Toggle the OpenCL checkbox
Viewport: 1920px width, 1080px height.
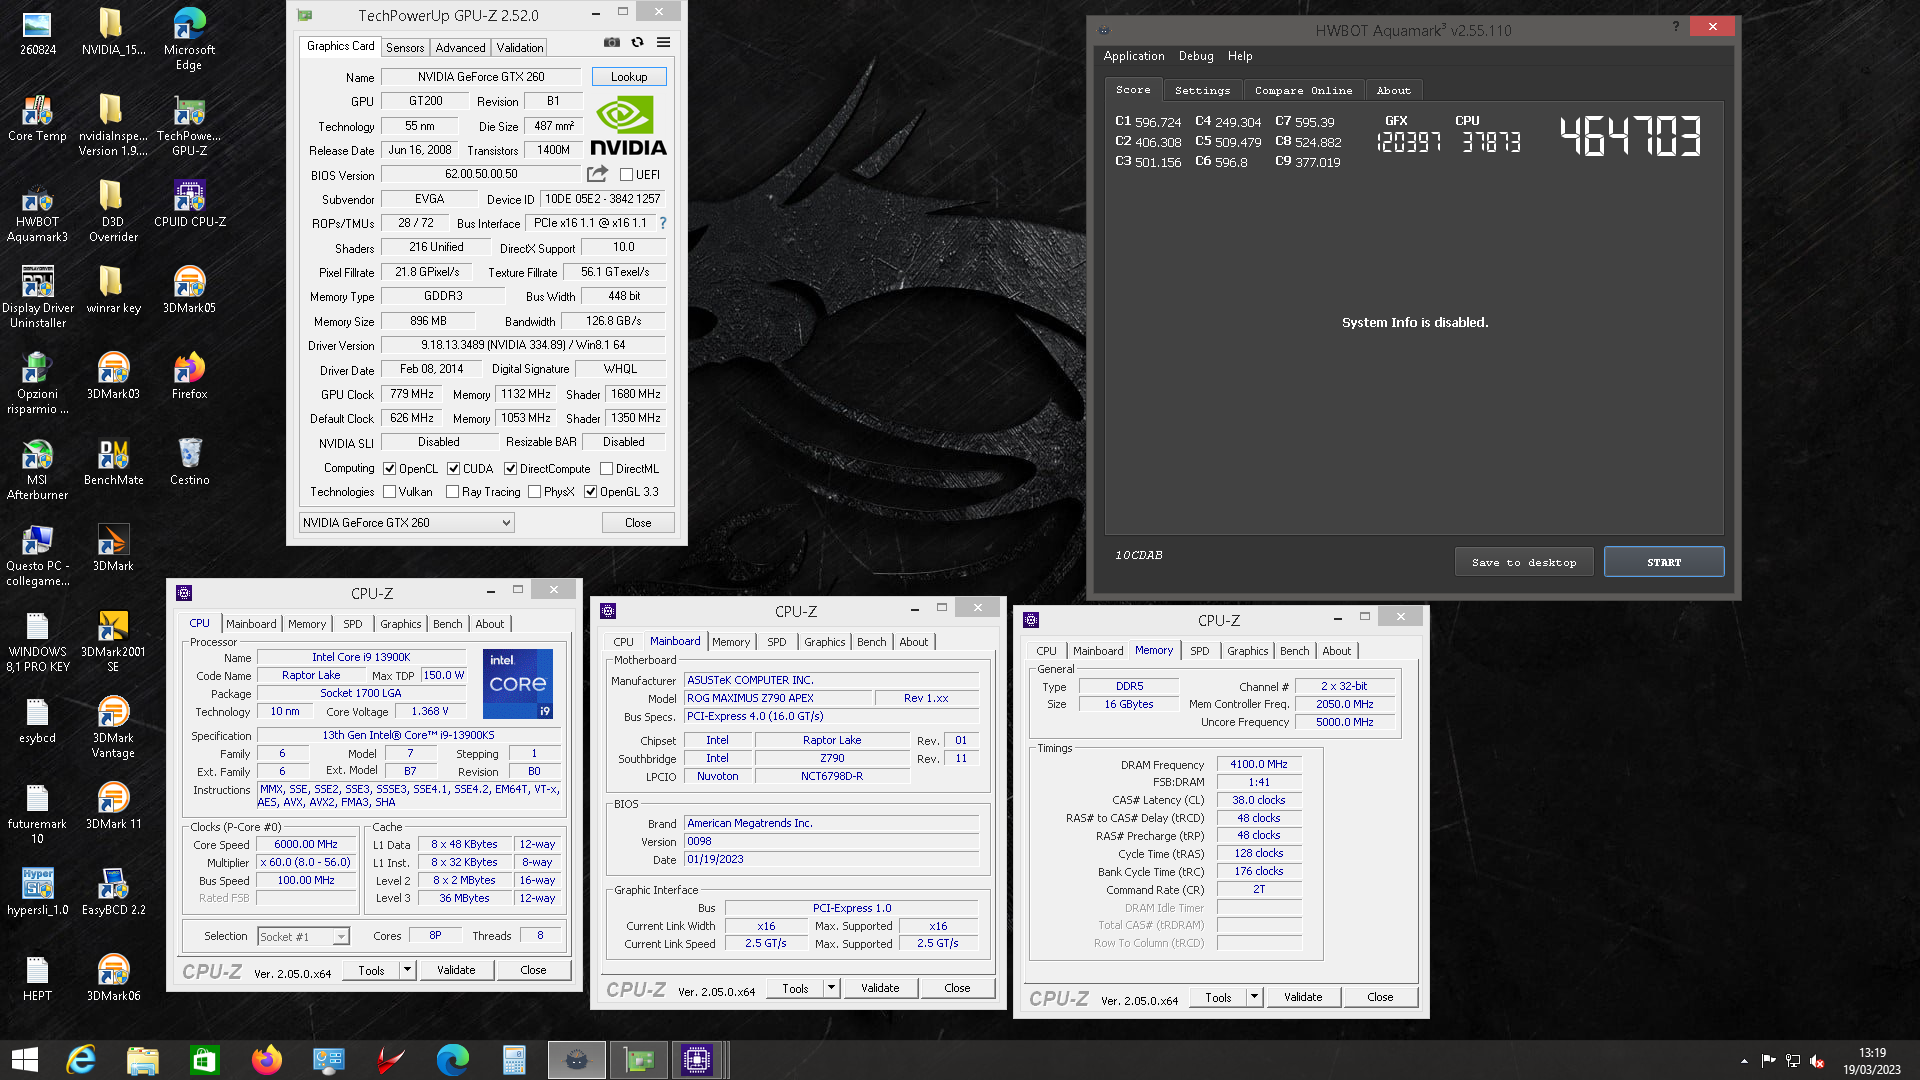[x=389, y=469]
